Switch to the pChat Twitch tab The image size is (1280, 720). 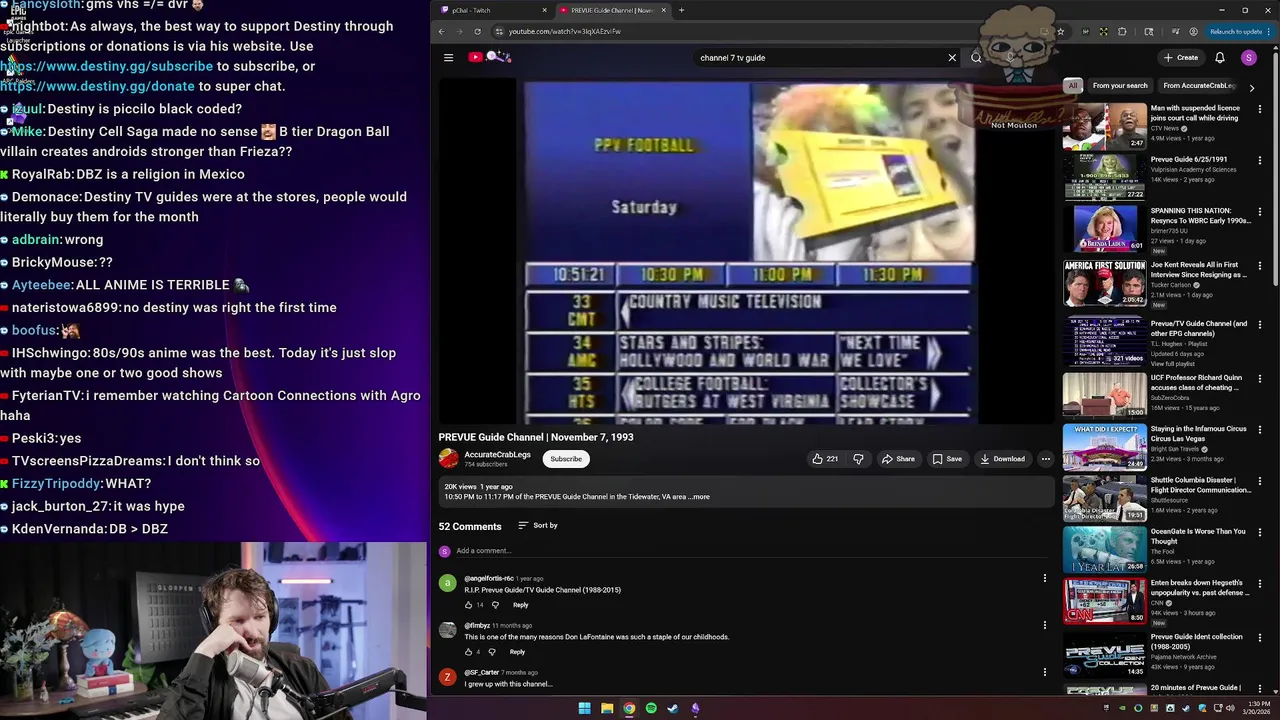[x=494, y=10]
